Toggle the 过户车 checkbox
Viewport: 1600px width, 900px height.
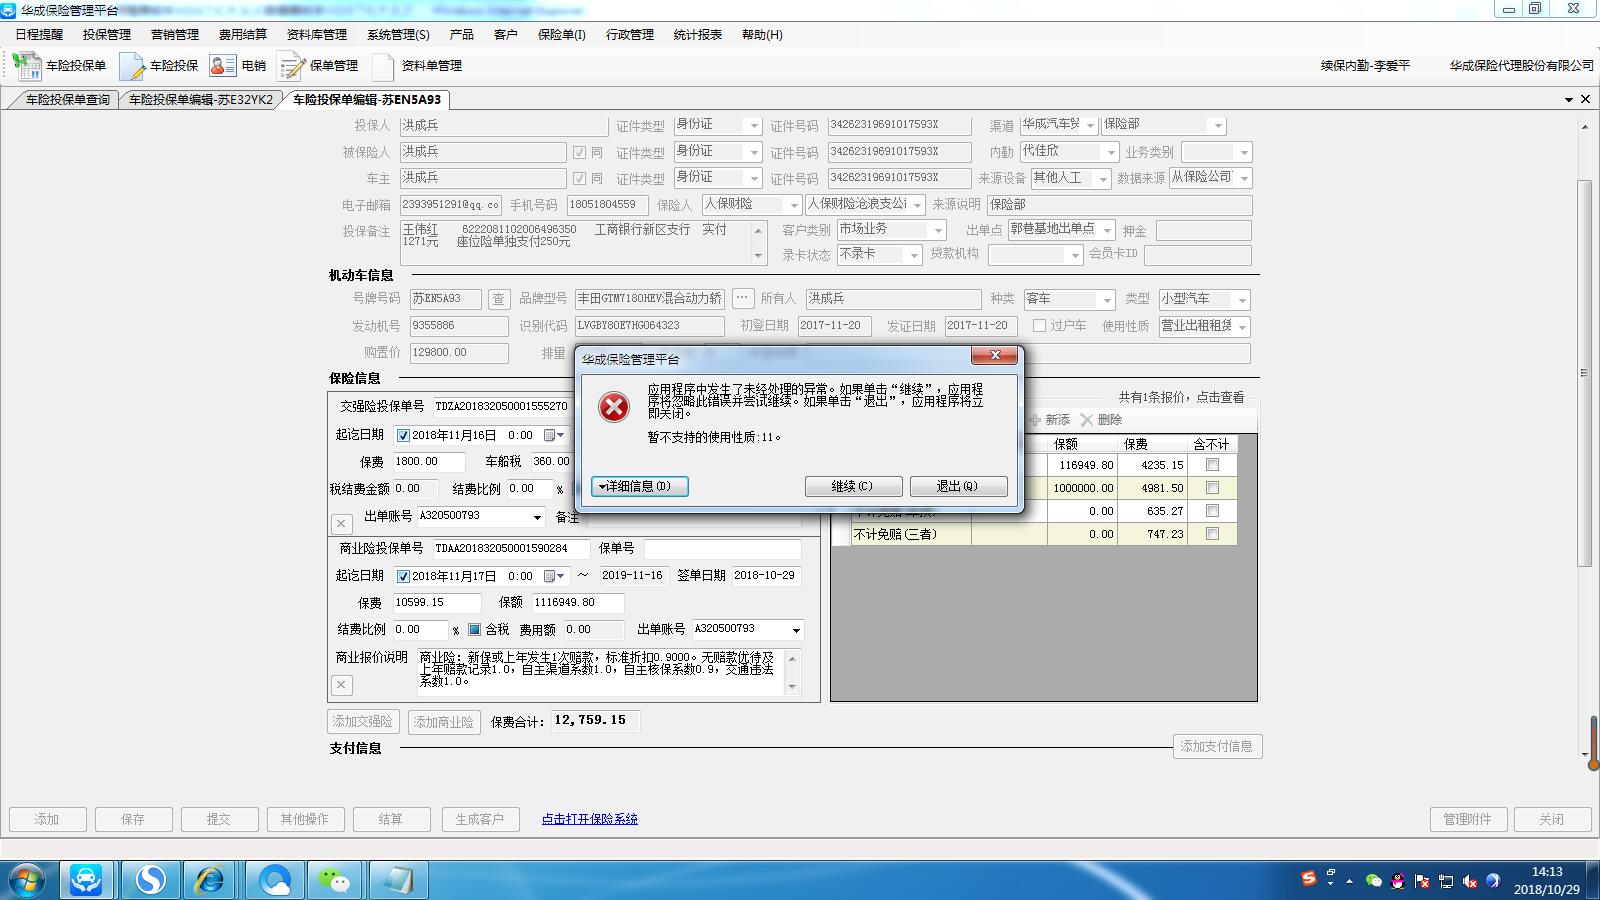[1039, 326]
